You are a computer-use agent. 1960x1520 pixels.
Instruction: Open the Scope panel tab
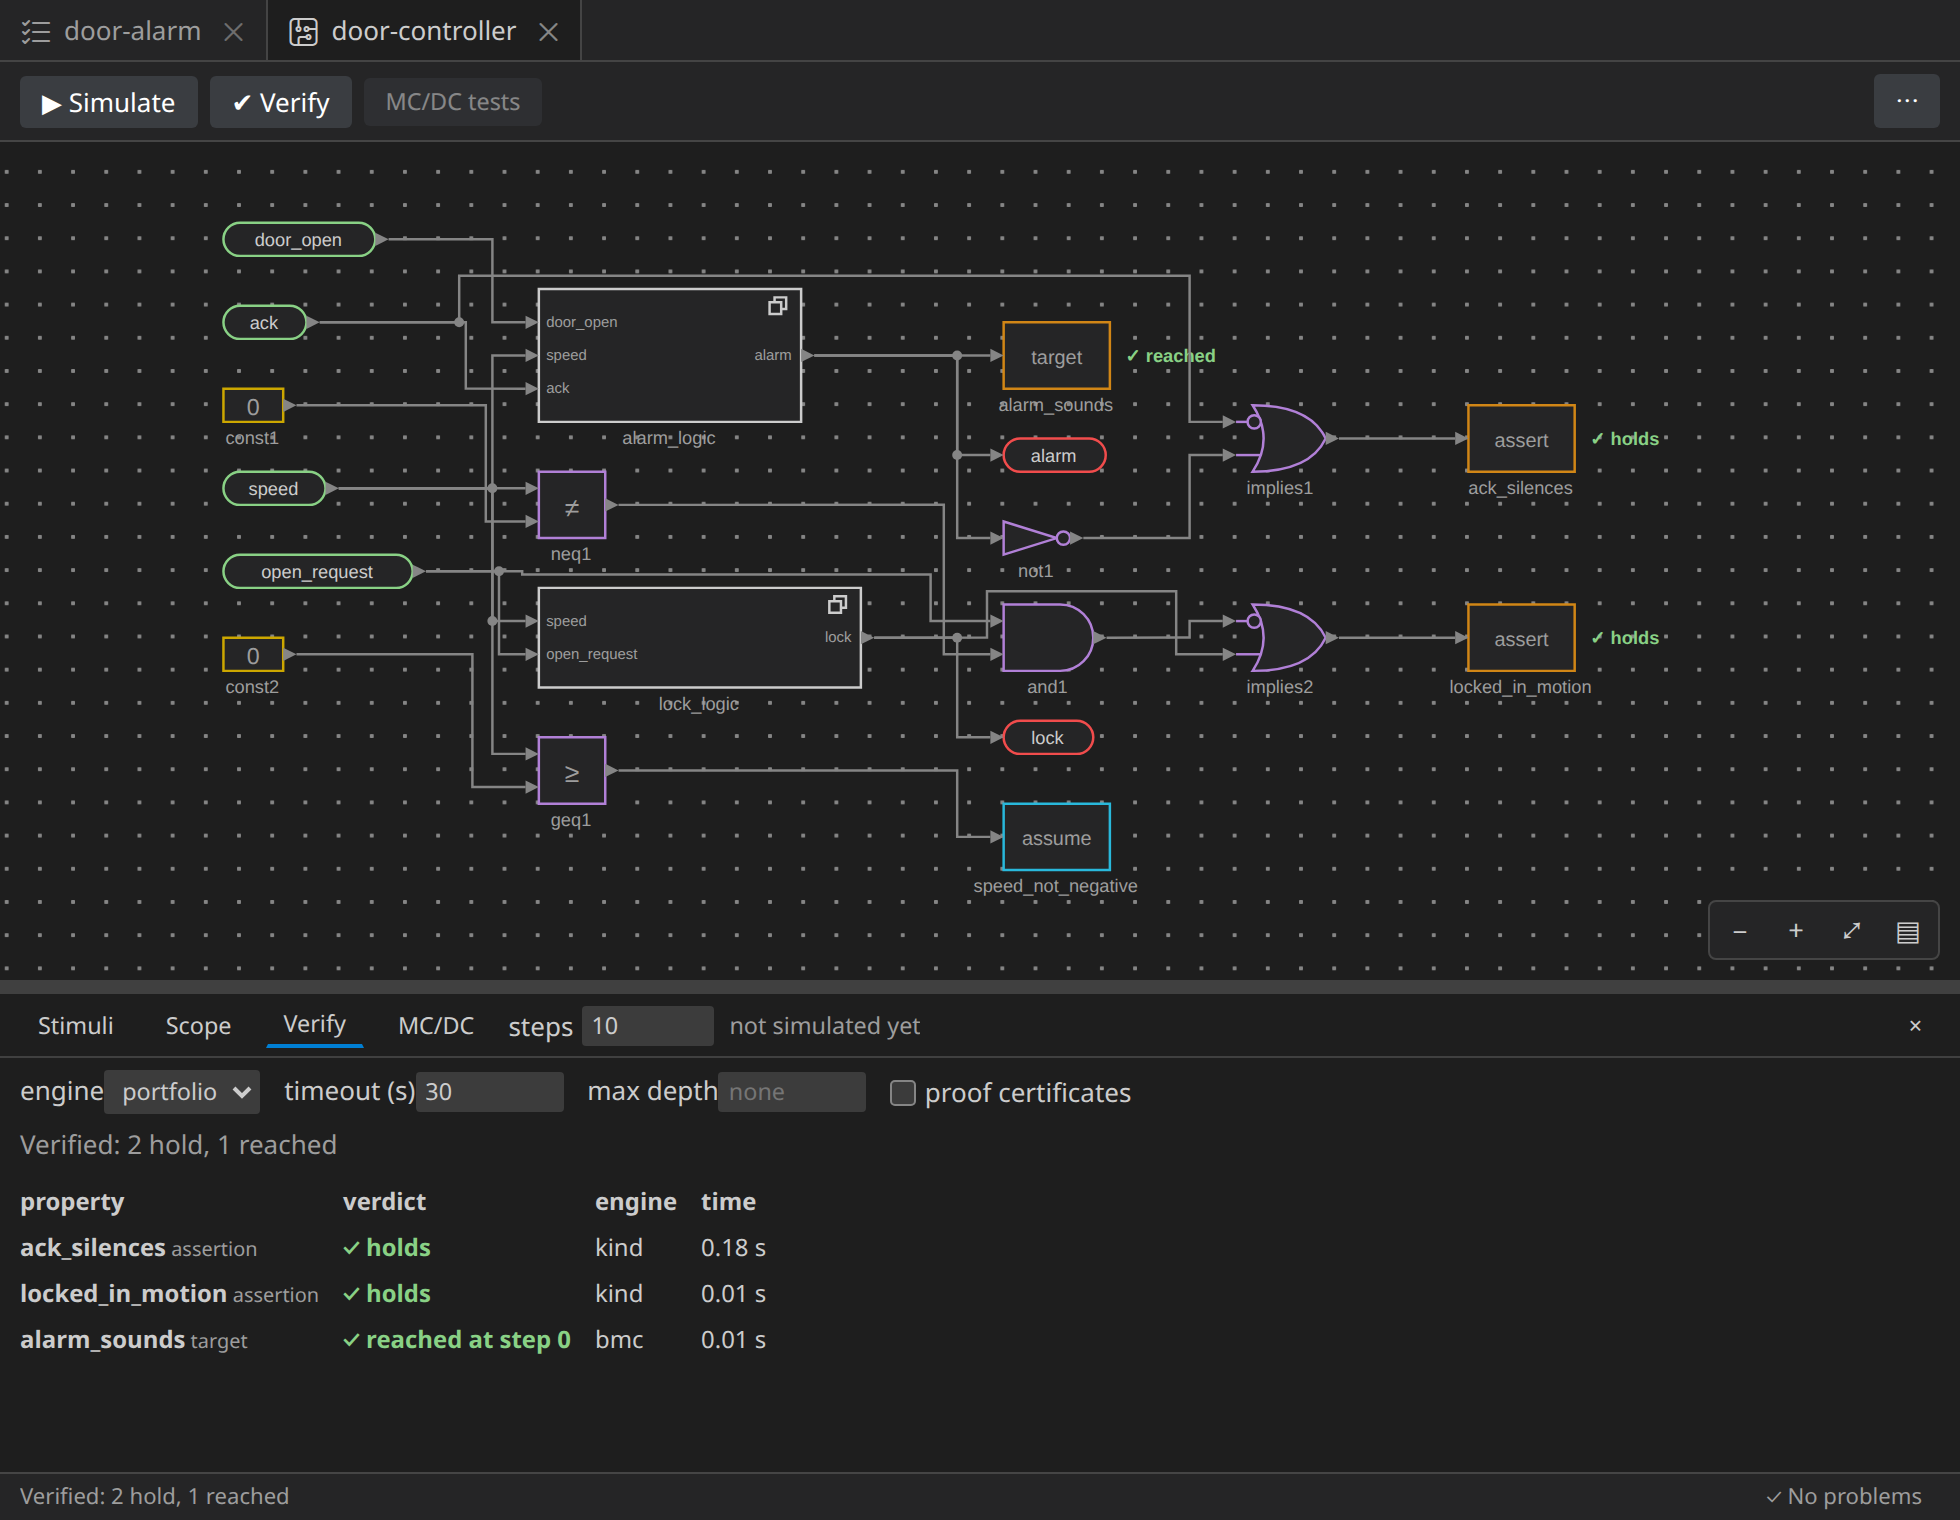tap(198, 1026)
